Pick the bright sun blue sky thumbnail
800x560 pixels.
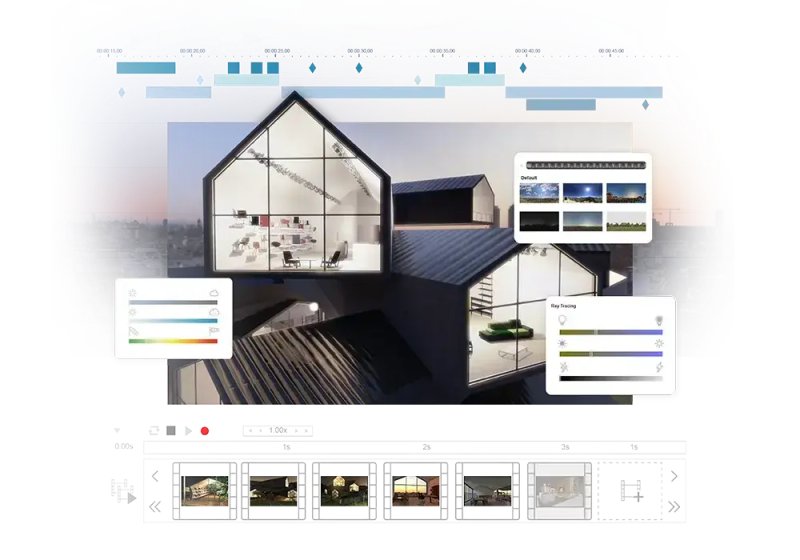tap(583, 193)
